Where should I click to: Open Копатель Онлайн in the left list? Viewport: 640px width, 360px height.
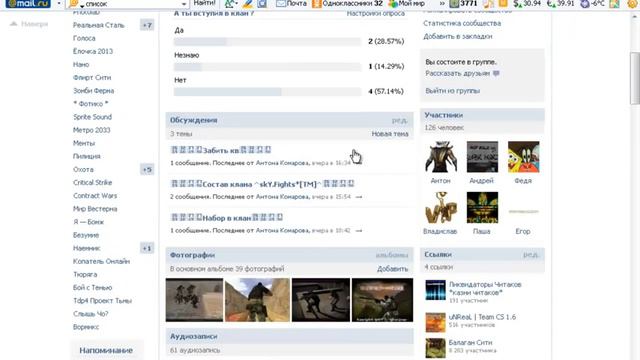coord(101,261)
